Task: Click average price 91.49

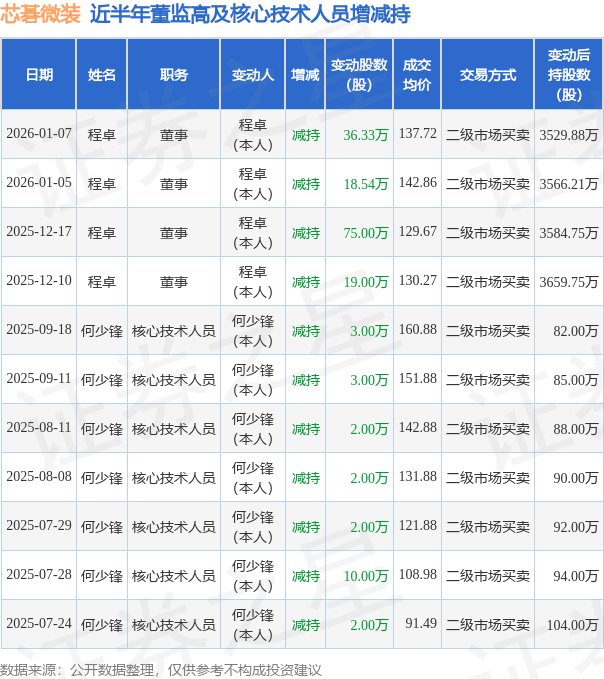Action: [421, 623]
